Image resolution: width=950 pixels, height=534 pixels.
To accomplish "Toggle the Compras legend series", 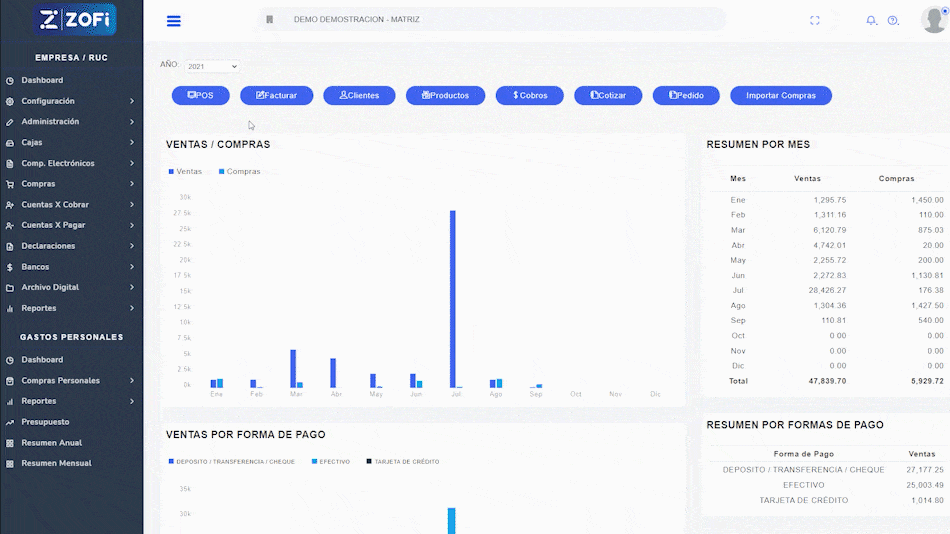I will click(239, 172).
